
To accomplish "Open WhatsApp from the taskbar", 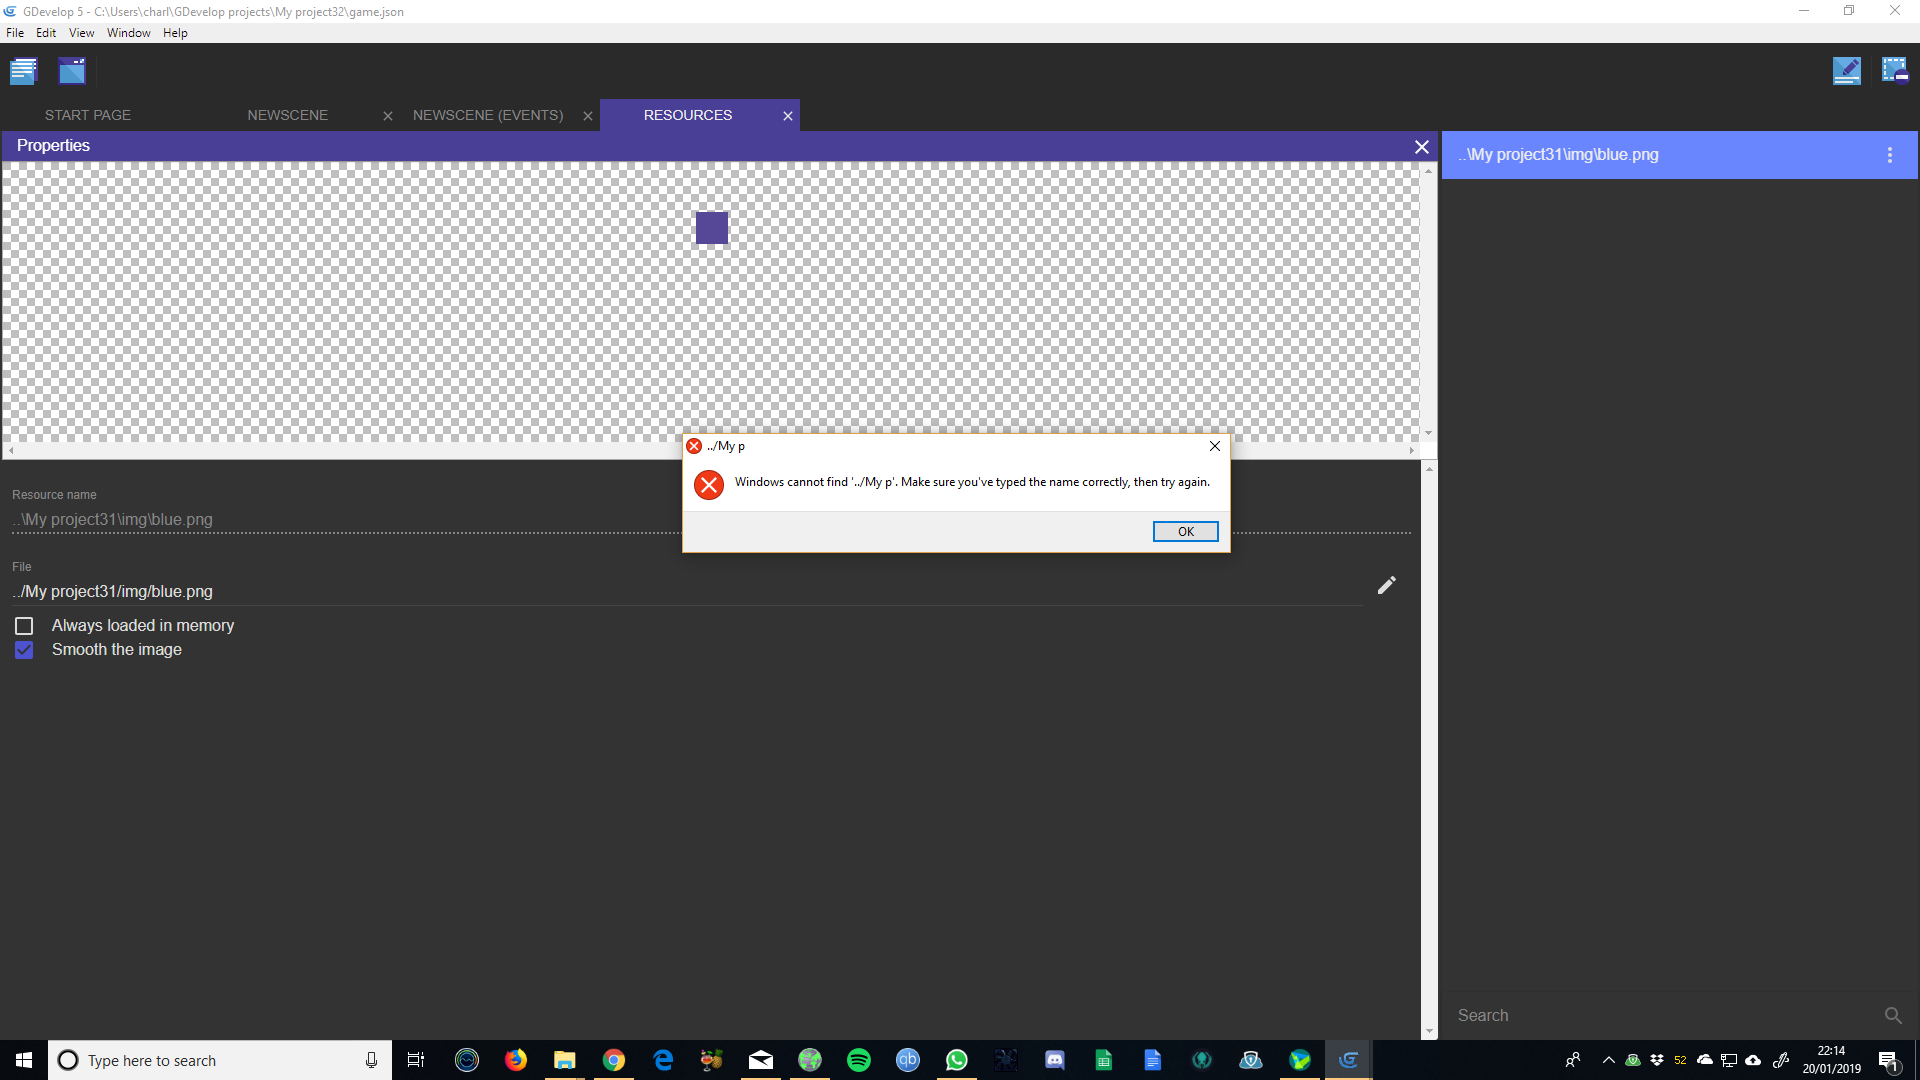I will pos(957,1060).
